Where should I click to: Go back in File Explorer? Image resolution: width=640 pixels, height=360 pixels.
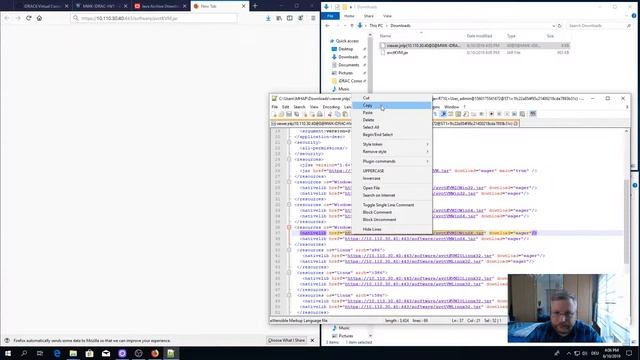click(327, 26)
